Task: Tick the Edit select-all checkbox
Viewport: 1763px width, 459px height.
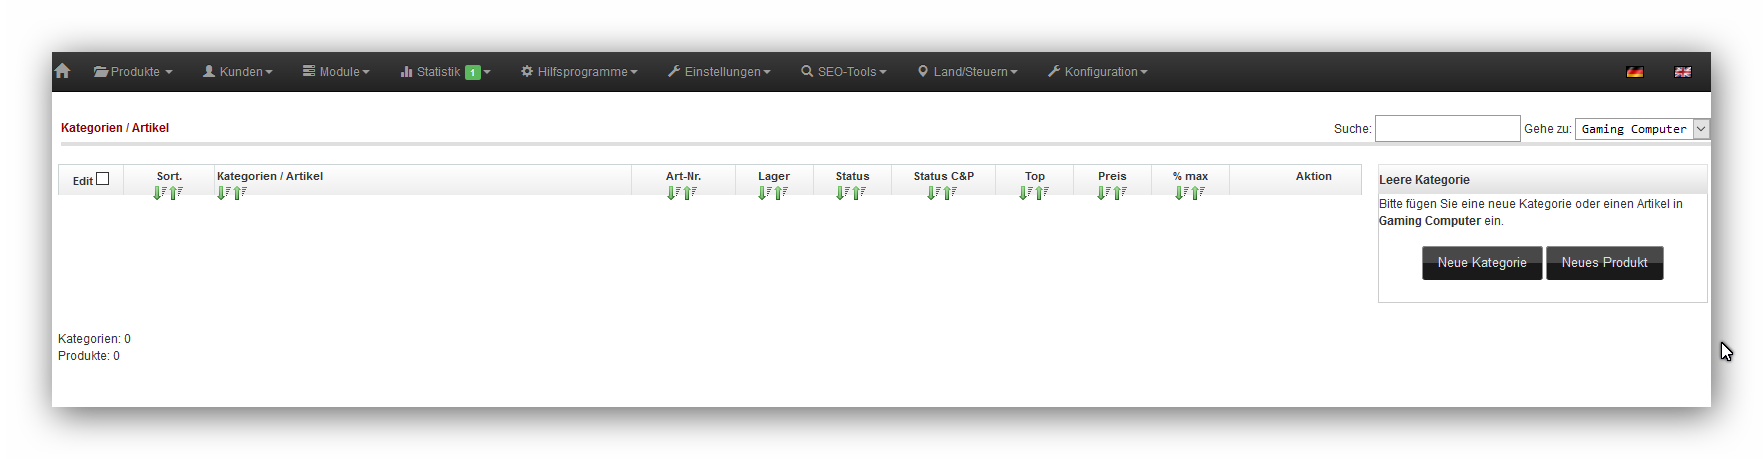Action: (102, 179)
